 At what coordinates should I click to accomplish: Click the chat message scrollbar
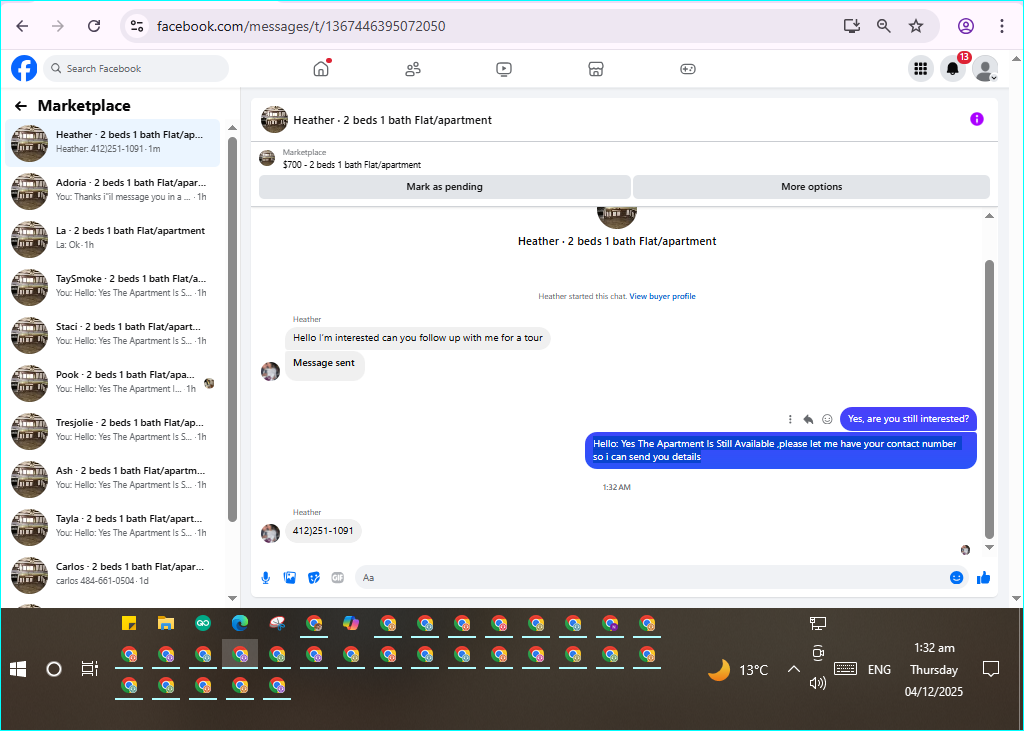point(989,398)
